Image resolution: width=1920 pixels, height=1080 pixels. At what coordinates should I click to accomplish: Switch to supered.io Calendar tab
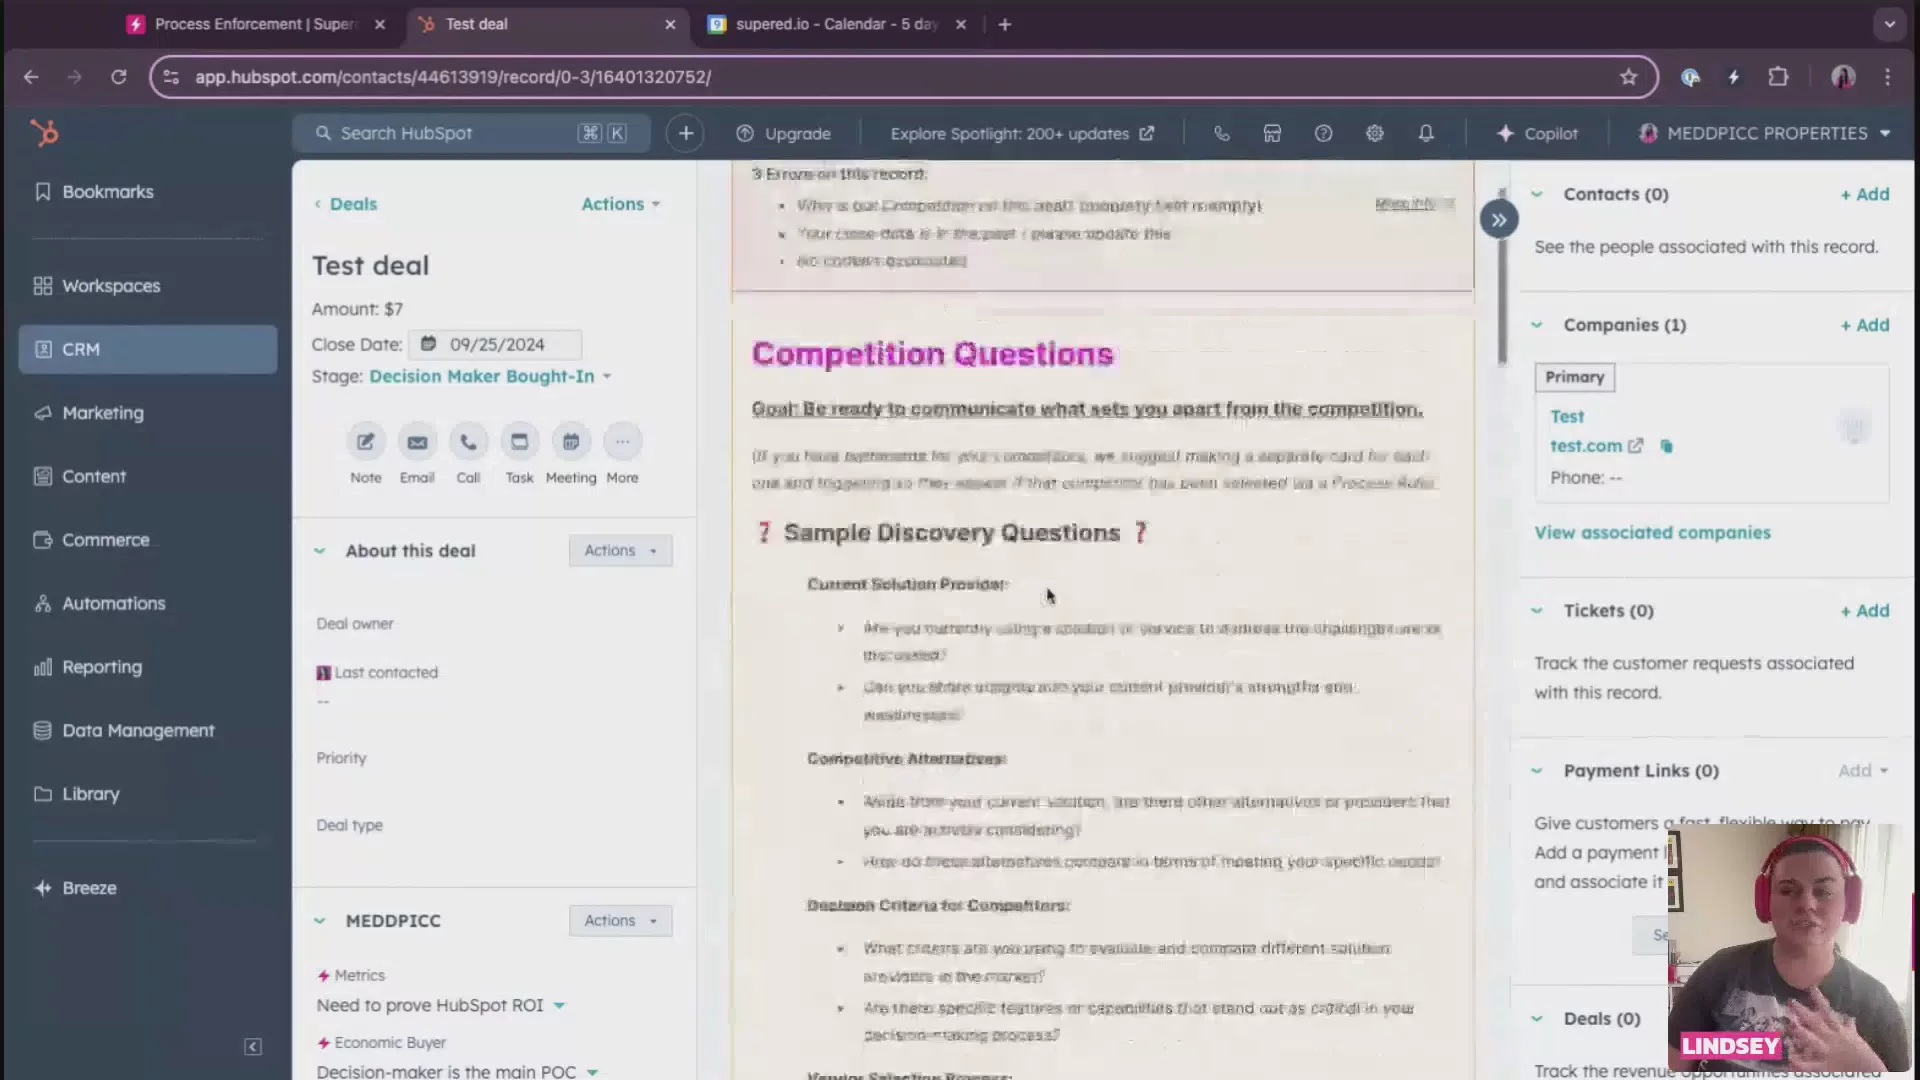836,24
